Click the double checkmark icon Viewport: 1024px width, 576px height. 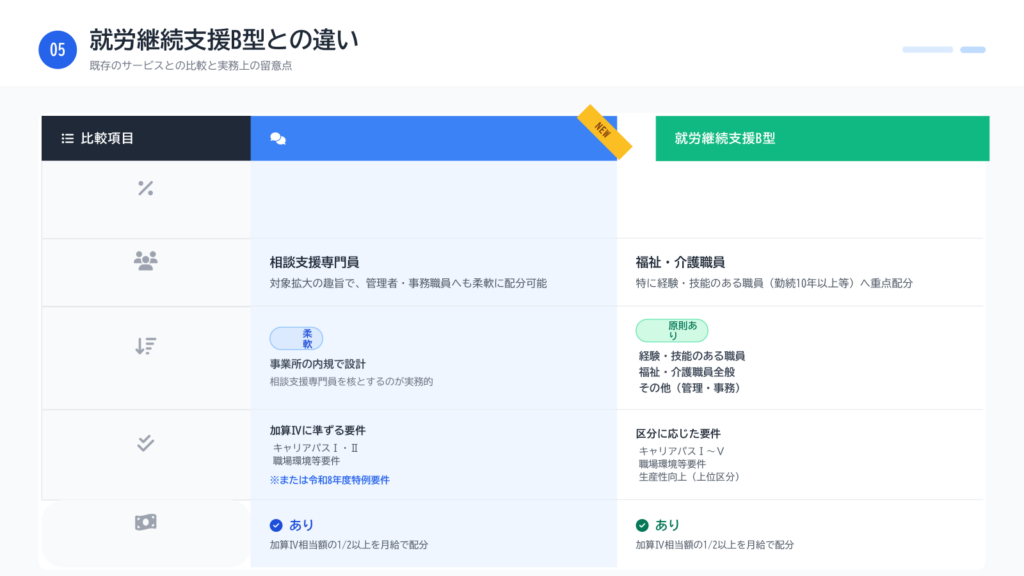145,443
